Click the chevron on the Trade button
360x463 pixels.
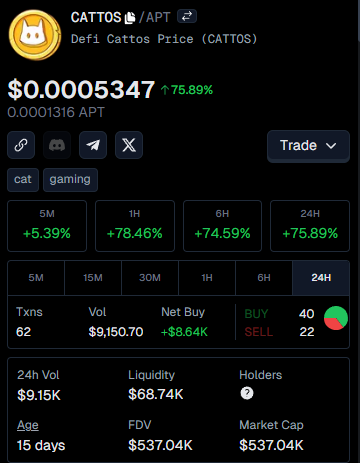tap(331, 146)
